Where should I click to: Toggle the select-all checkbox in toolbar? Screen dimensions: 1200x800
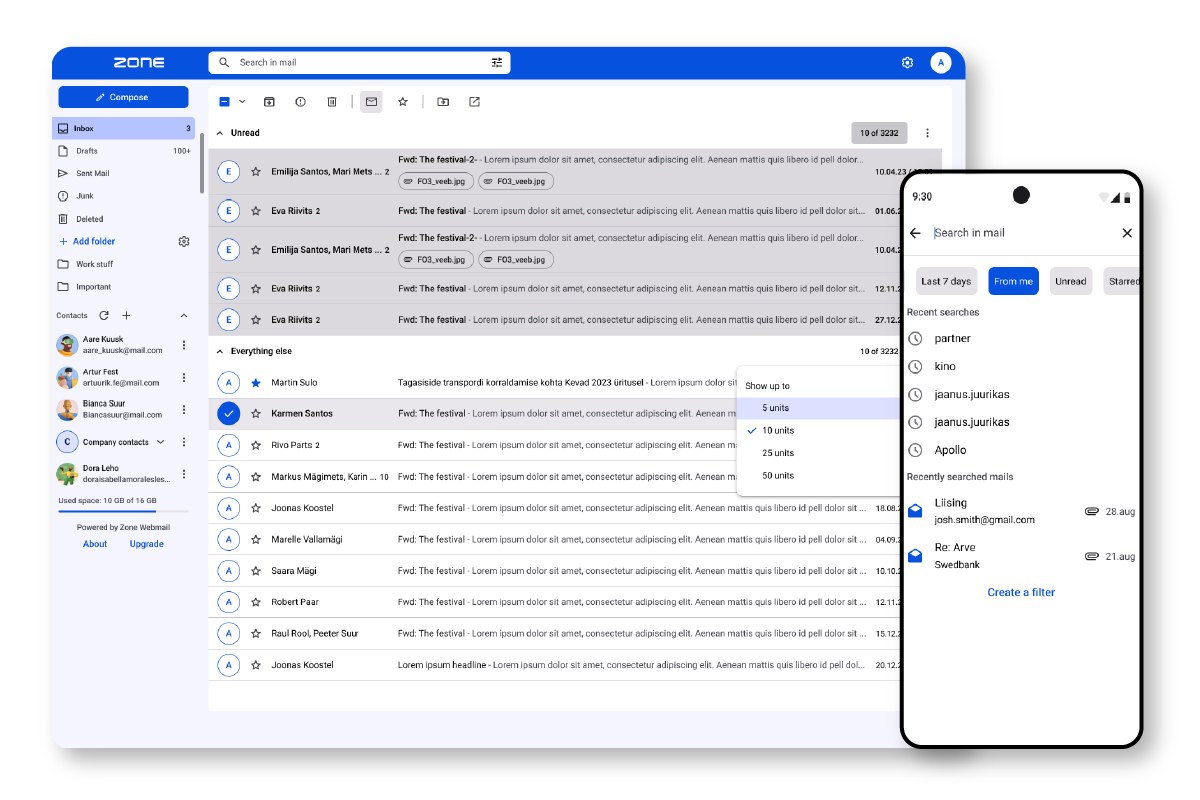[x=224, y=102]
